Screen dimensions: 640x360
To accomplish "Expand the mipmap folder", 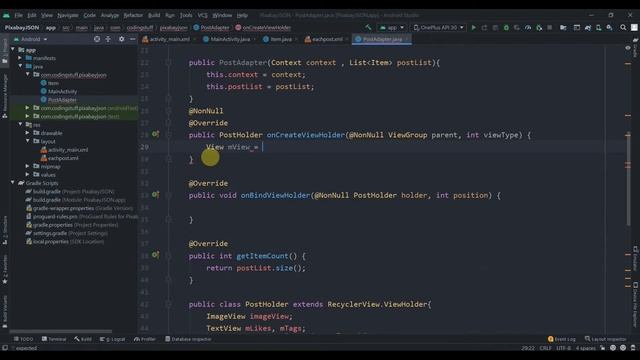I will 27,166.
